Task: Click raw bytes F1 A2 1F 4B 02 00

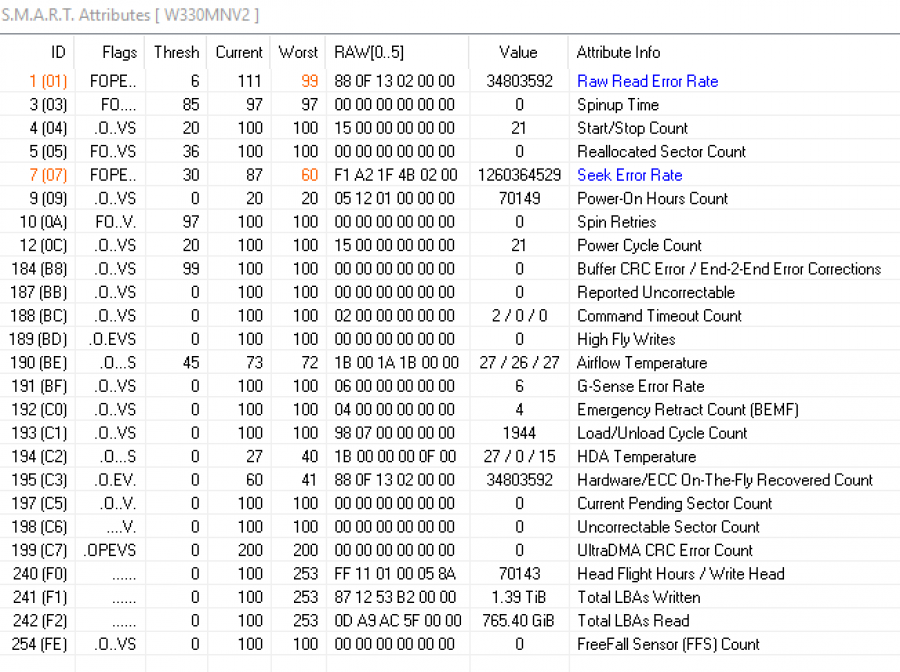Action: click(x=396, y=174)
